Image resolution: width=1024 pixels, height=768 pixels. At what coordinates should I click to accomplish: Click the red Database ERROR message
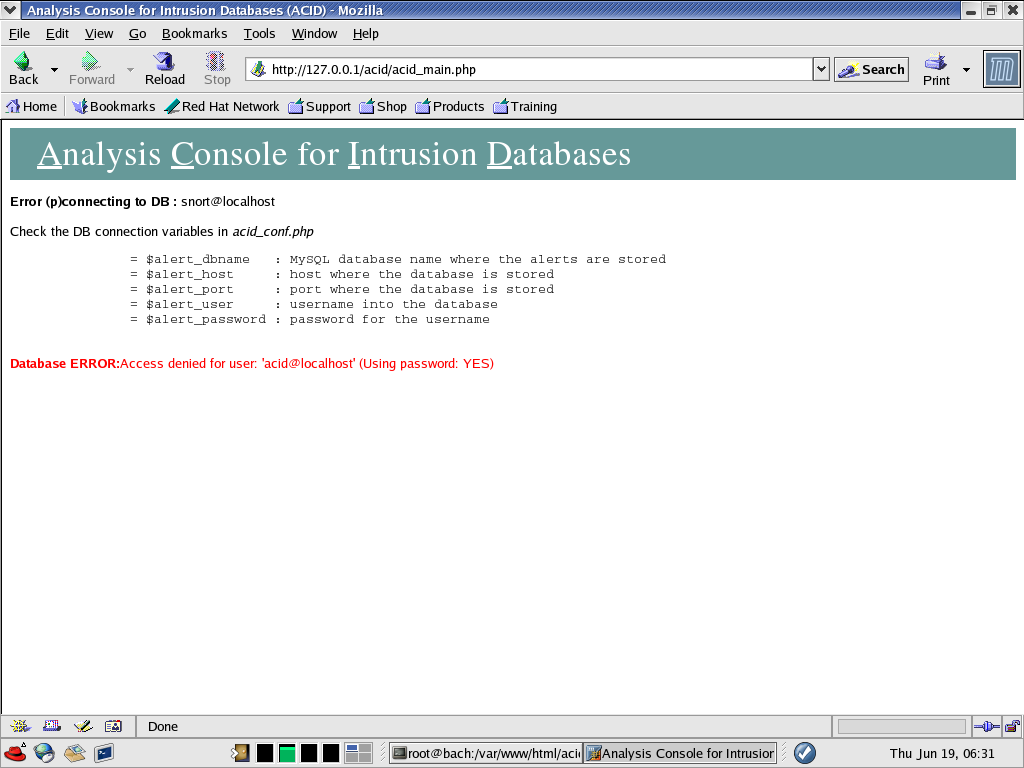click(252, 364)
